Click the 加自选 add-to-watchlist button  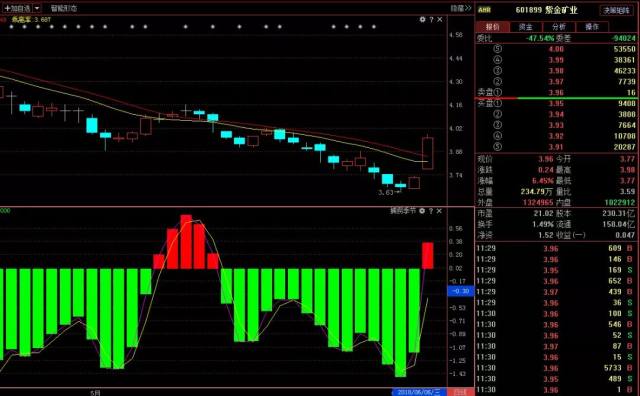(17, 8)
